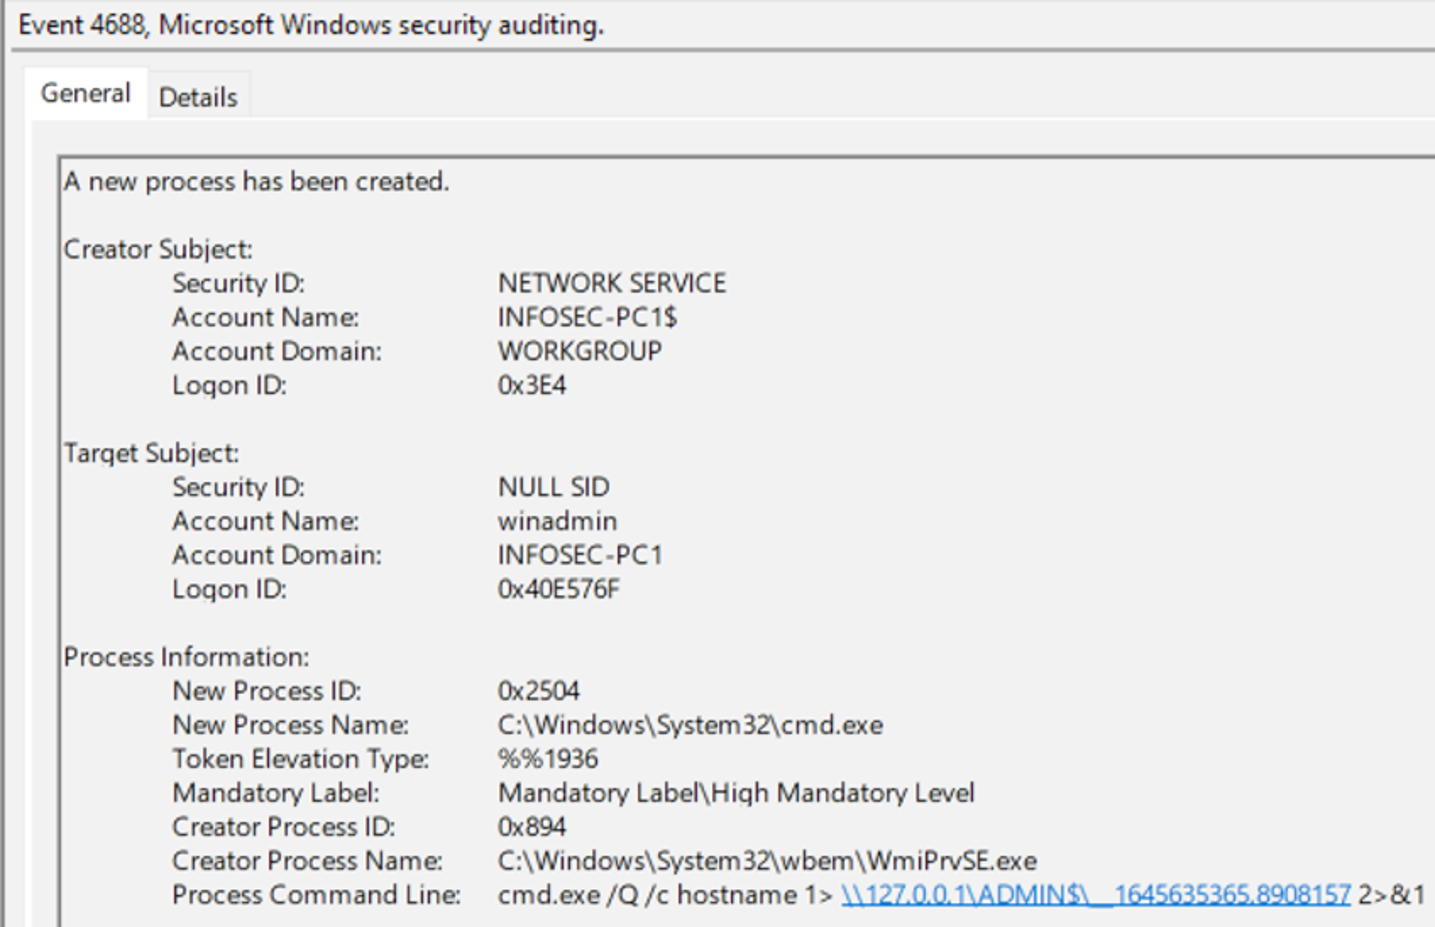The width and height of the screenshot is (1435, 927).
Task: Select the General tab
Action: pos(86,93)
